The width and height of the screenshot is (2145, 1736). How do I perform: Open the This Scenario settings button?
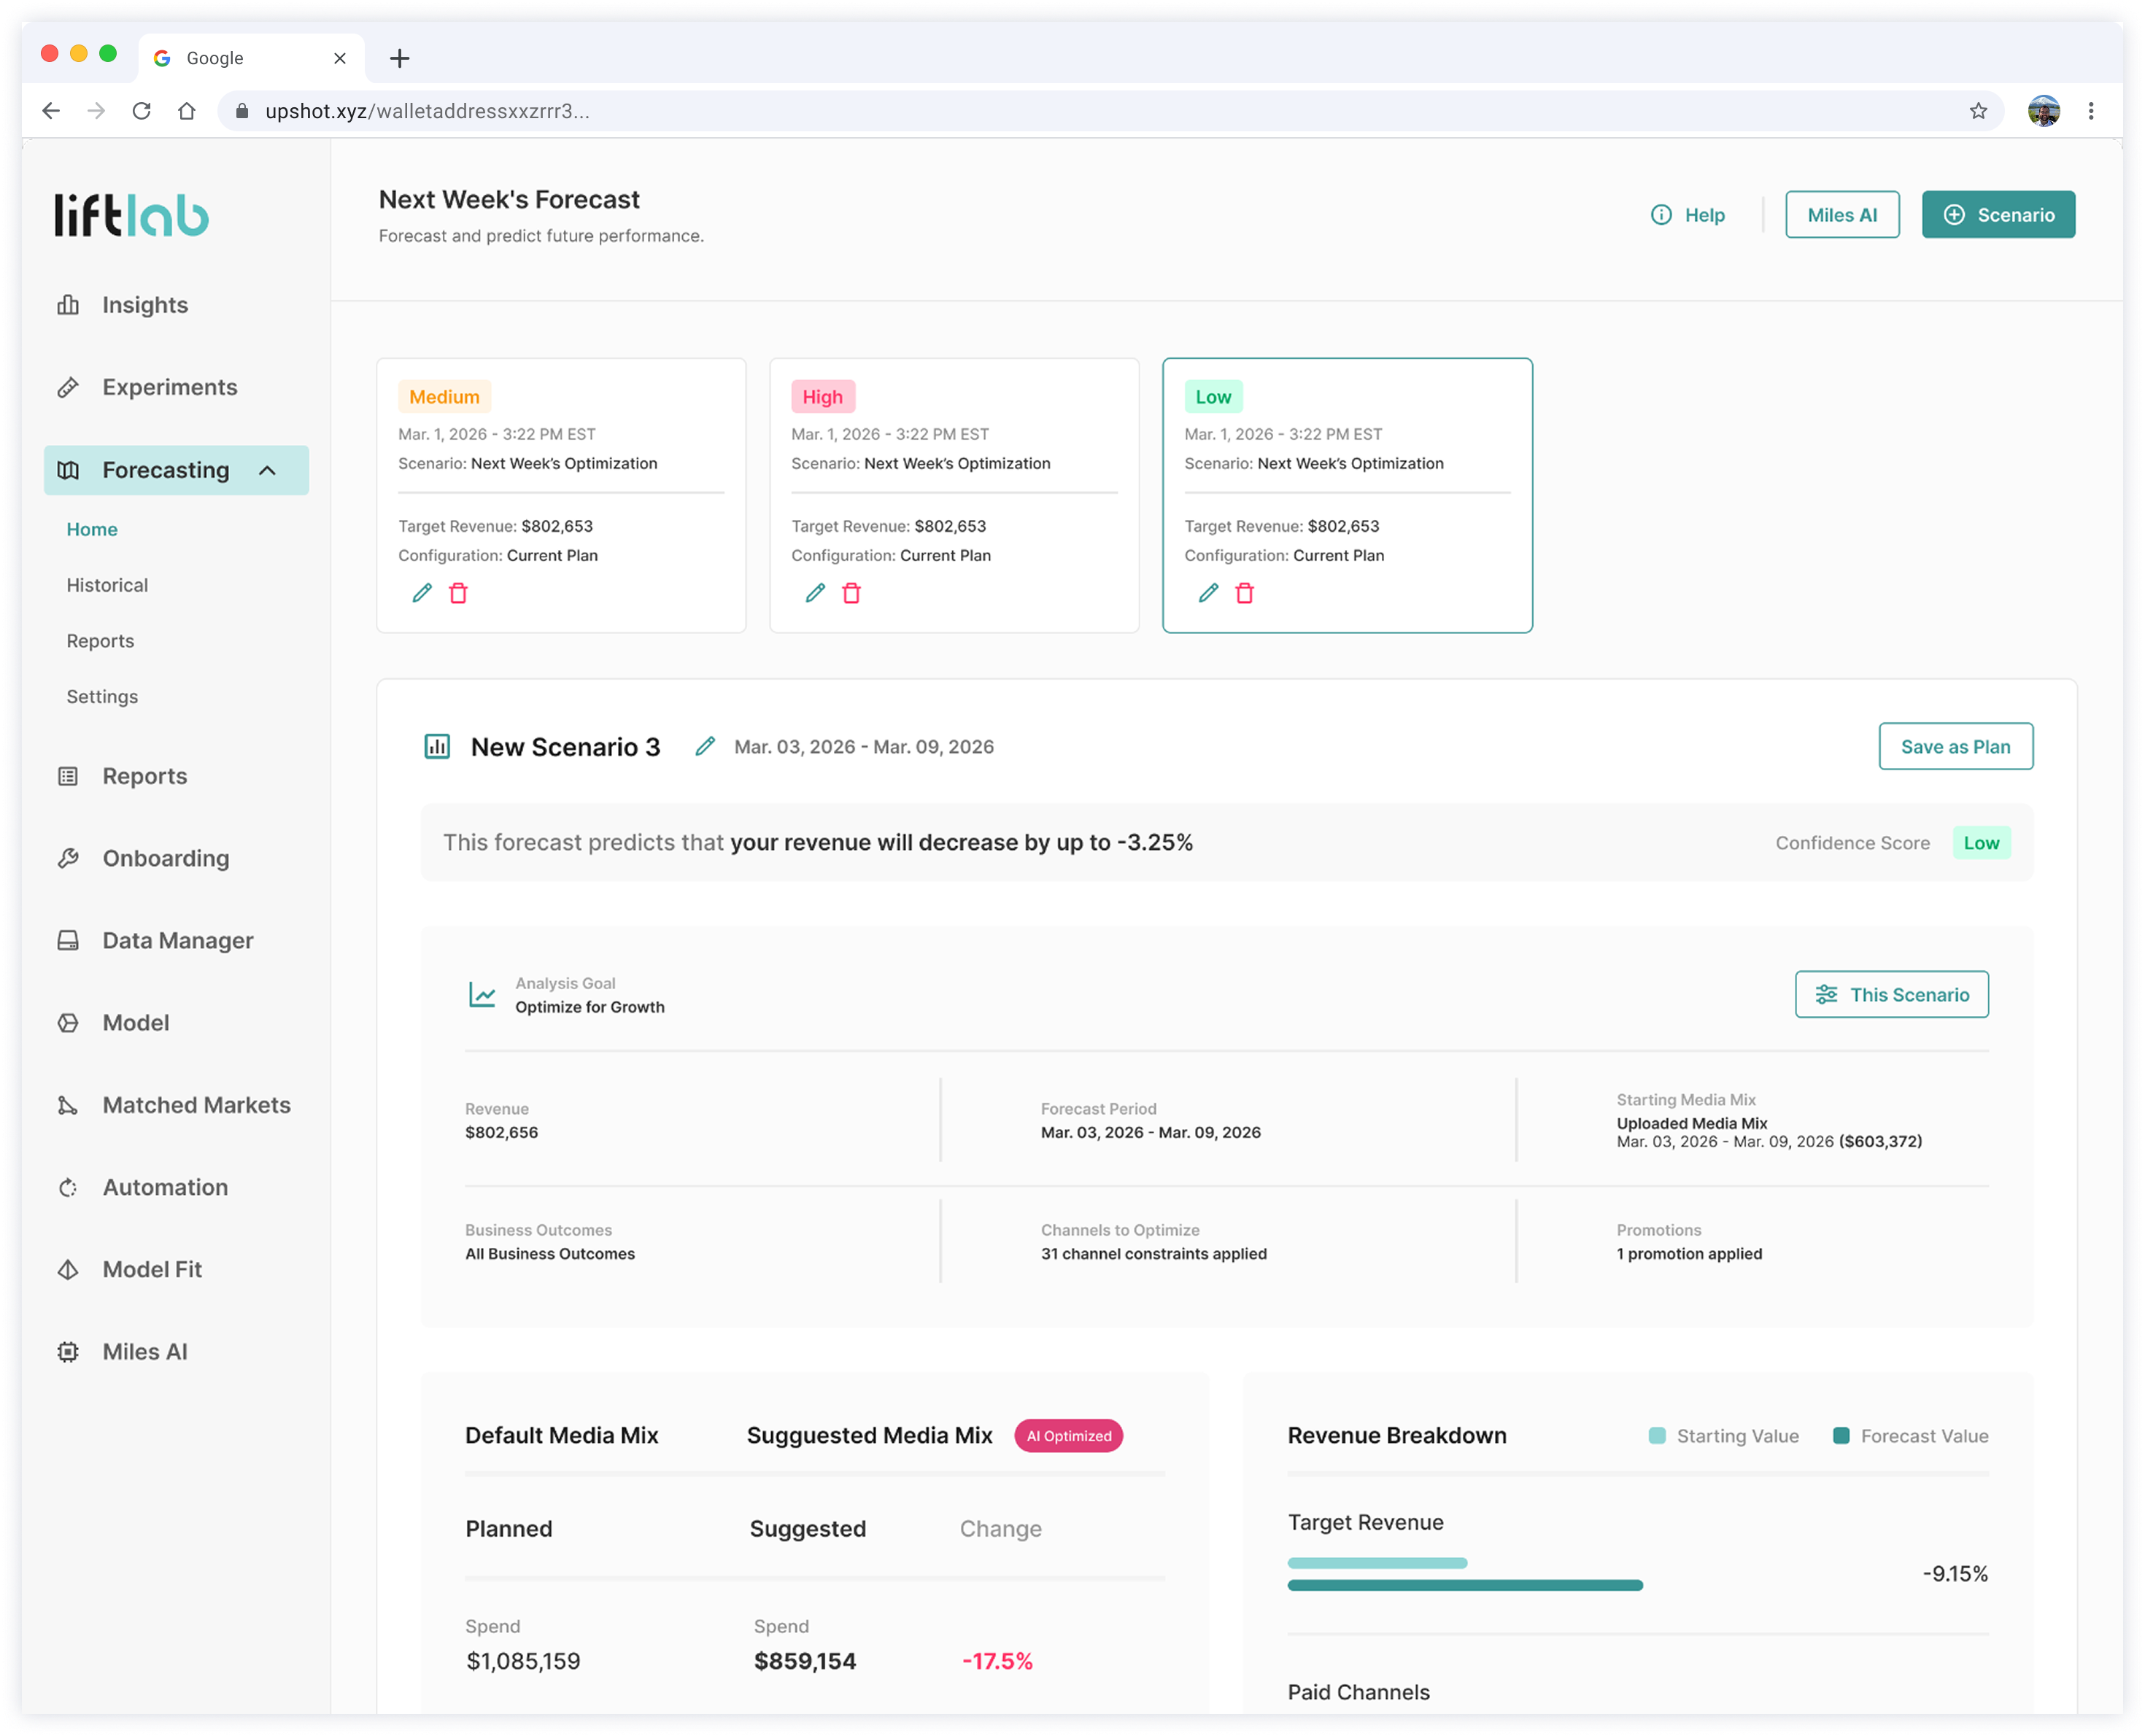pos(1891,994)
